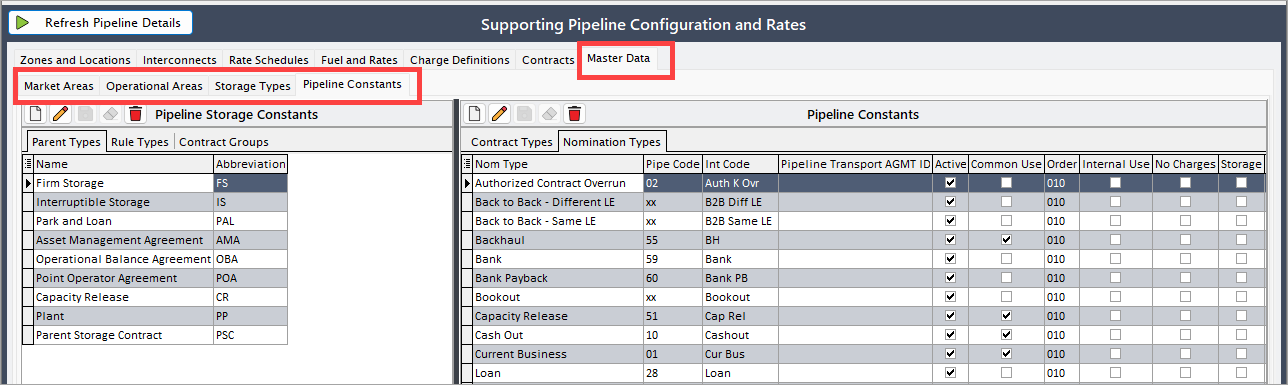The image size is (1288, 385).
Task: Open grid options icon beside Name header
Action: point(28,164)
